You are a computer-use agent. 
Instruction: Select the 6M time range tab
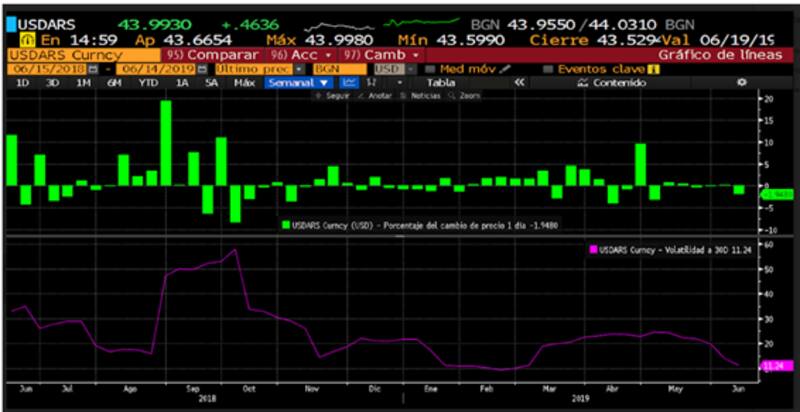click(x=115, y=83)
